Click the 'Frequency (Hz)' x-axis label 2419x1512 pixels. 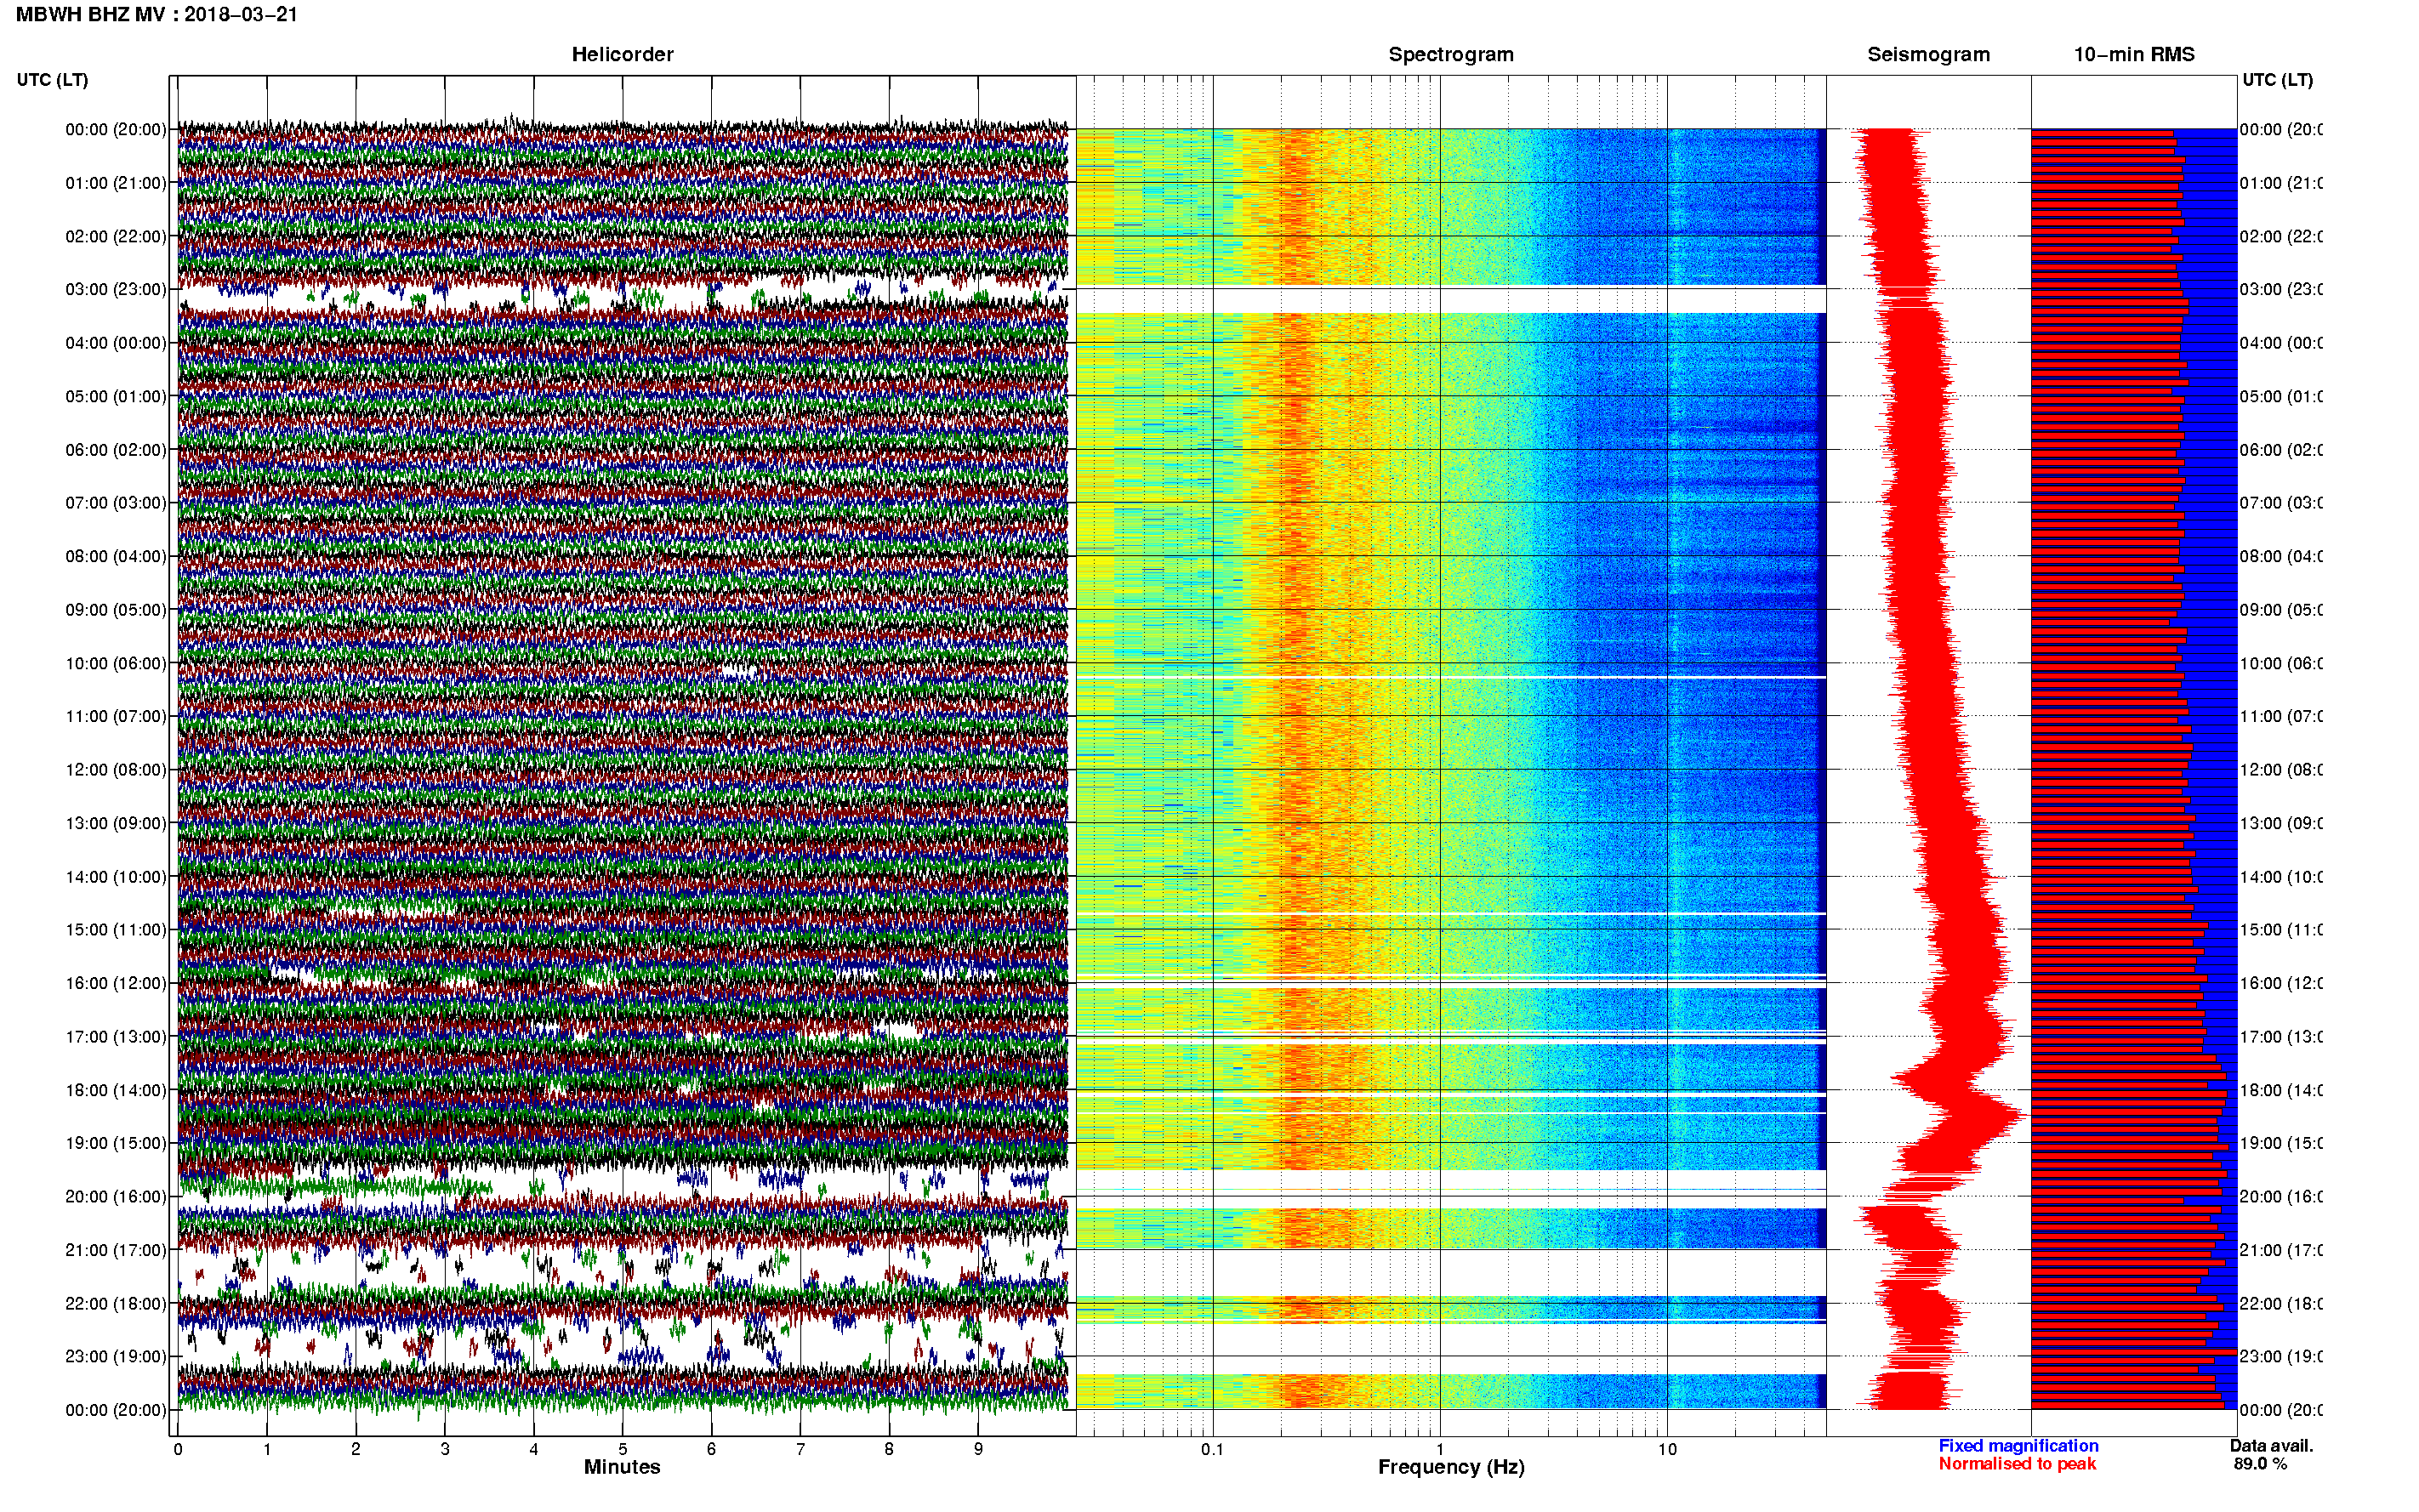click(1451, 1468)
